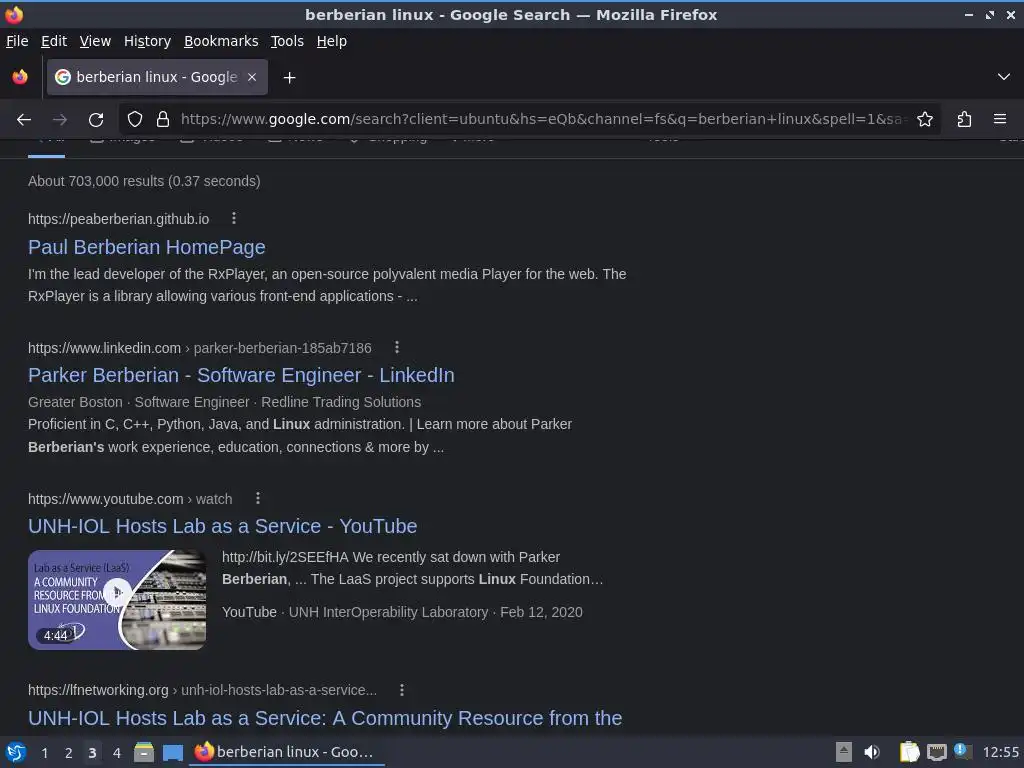Switch to workspace 1
The width and height of the screenshot is (1024, 768).
point(44,753)
